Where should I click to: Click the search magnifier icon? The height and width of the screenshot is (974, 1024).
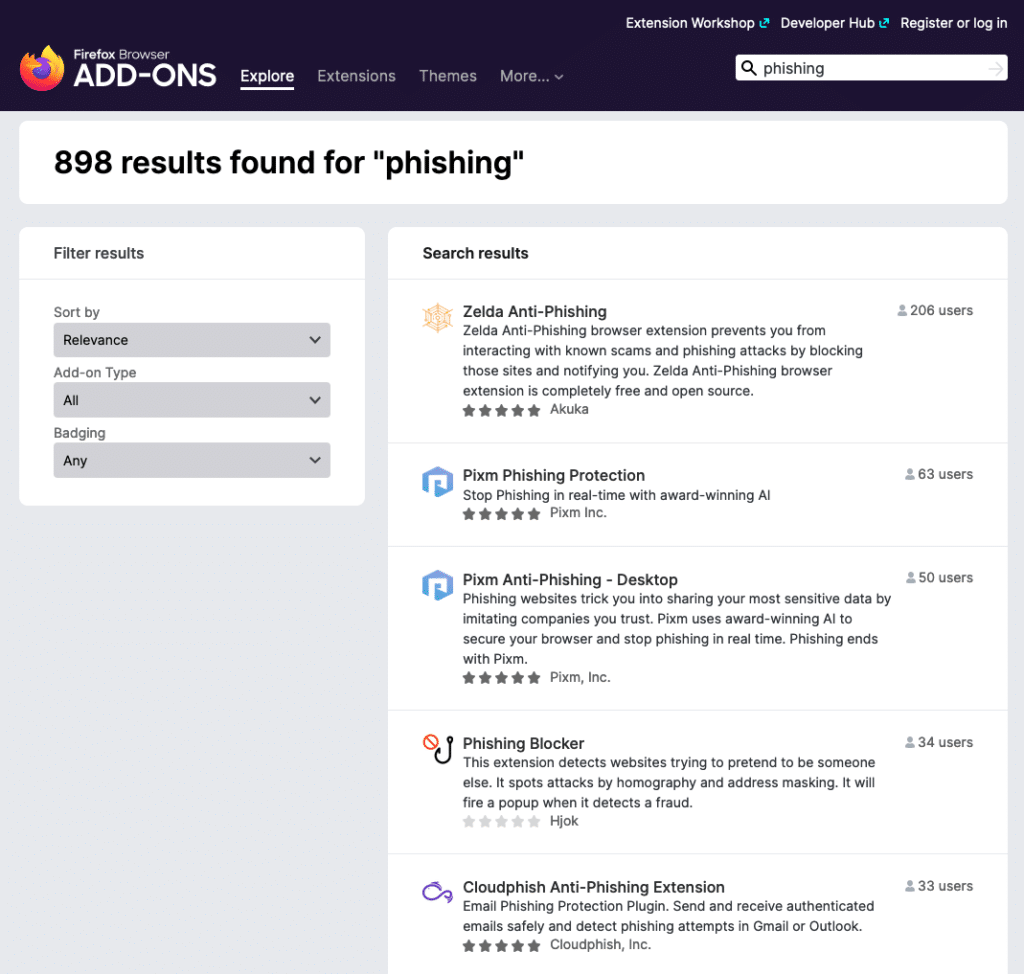click(749, 68)
